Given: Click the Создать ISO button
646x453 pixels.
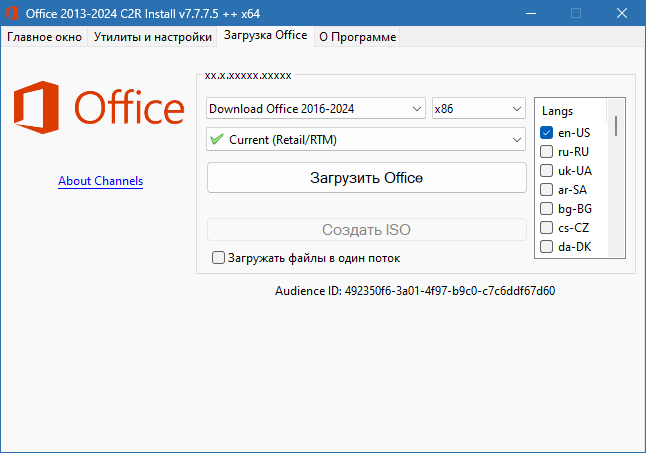Looking at the screenshot, I should [367, 229].
